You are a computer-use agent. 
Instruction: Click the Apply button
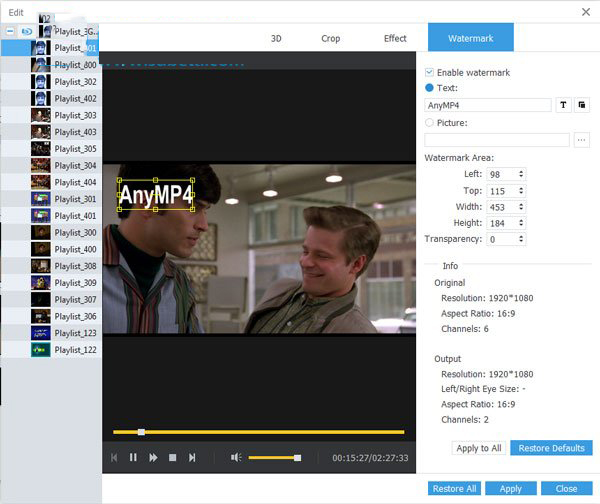pos(510,489)
